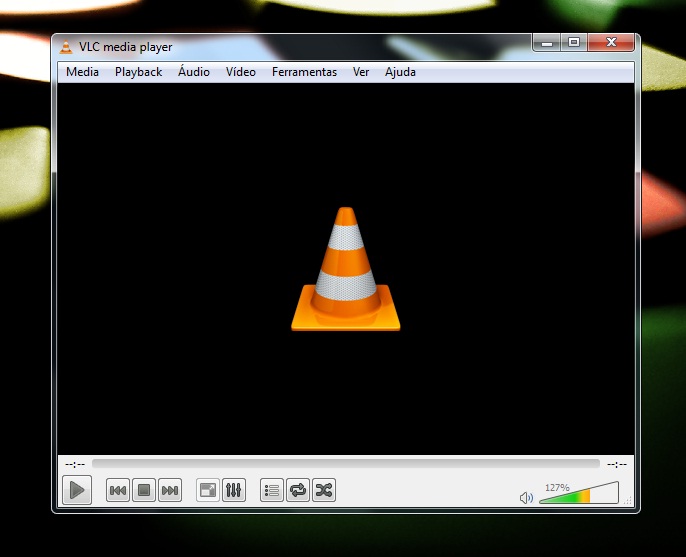Skip to previous media track

118,490
